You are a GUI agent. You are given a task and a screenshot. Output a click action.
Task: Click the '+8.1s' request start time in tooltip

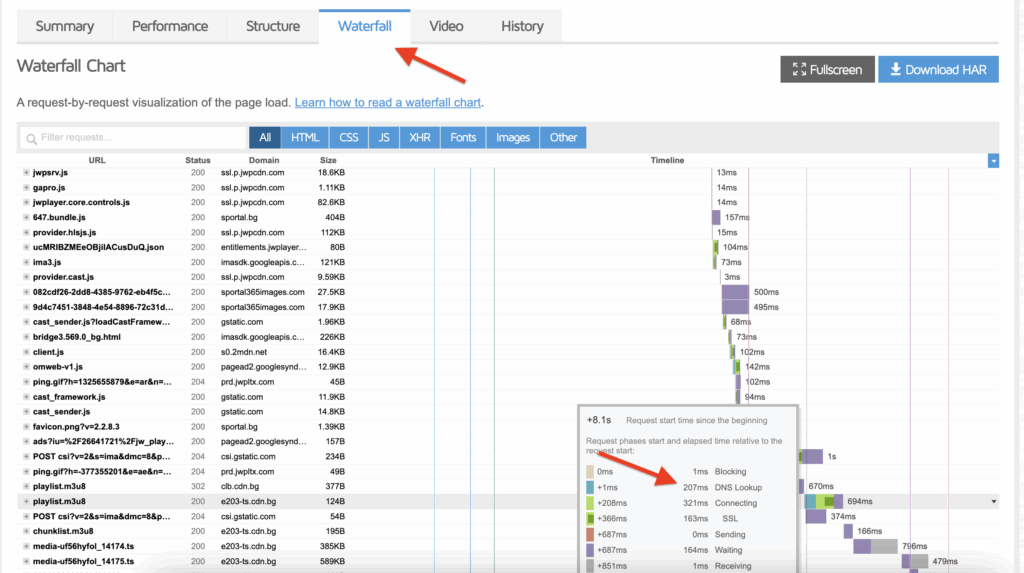[x=599, y=420]
